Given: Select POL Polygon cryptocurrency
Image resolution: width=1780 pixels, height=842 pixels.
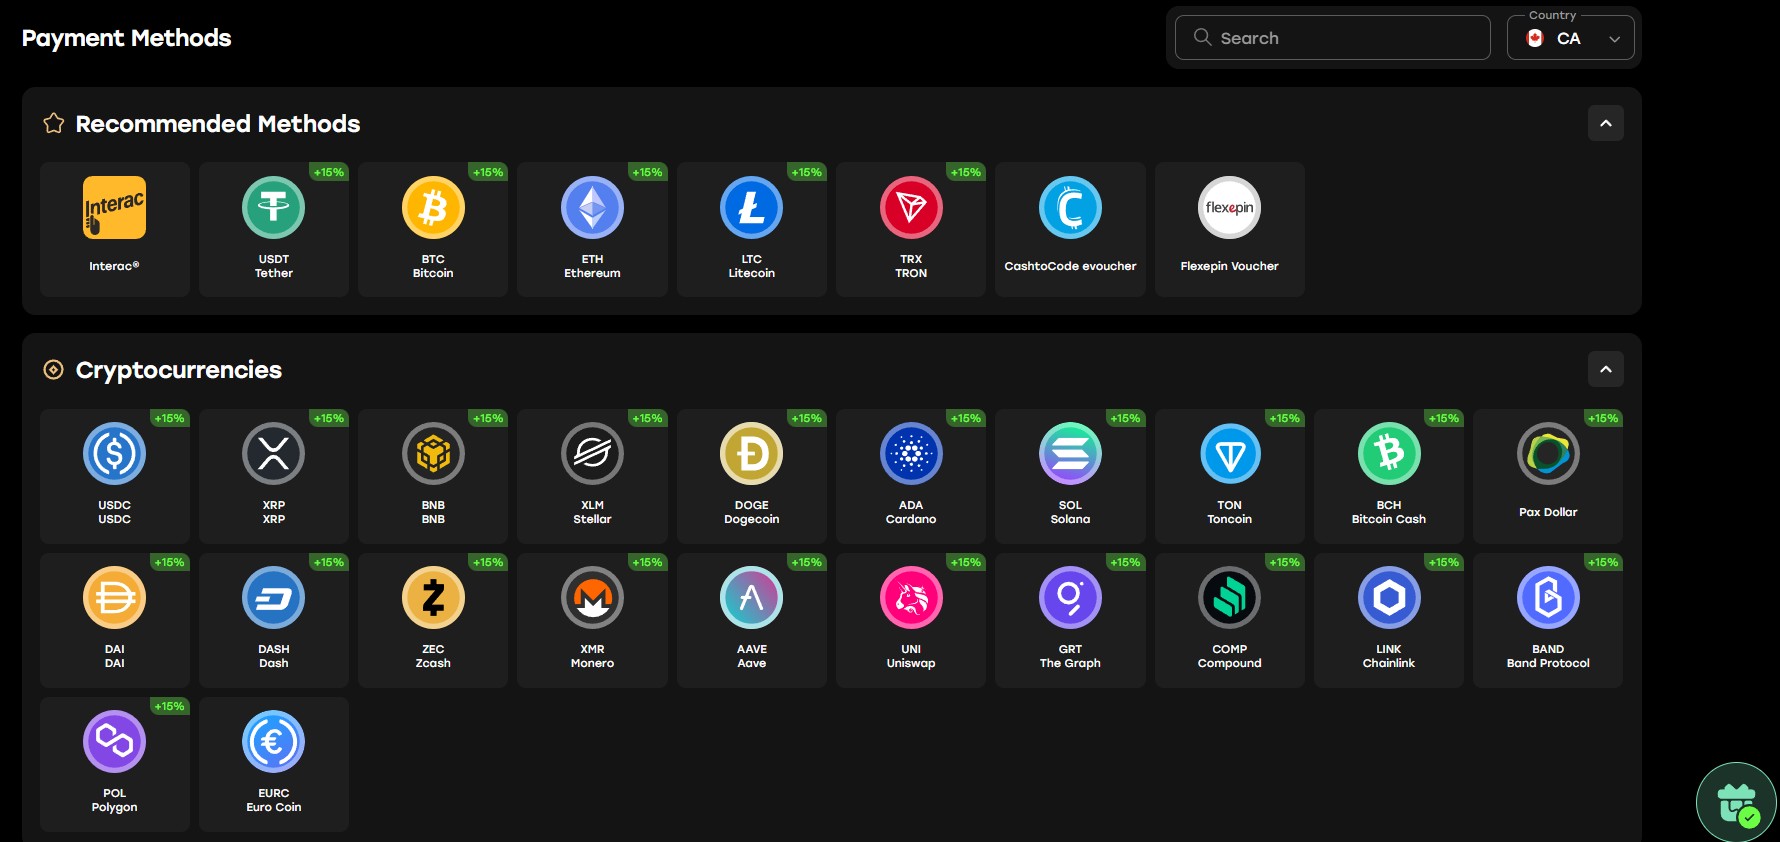Looking at the screenshot, I should click(114, 763).
